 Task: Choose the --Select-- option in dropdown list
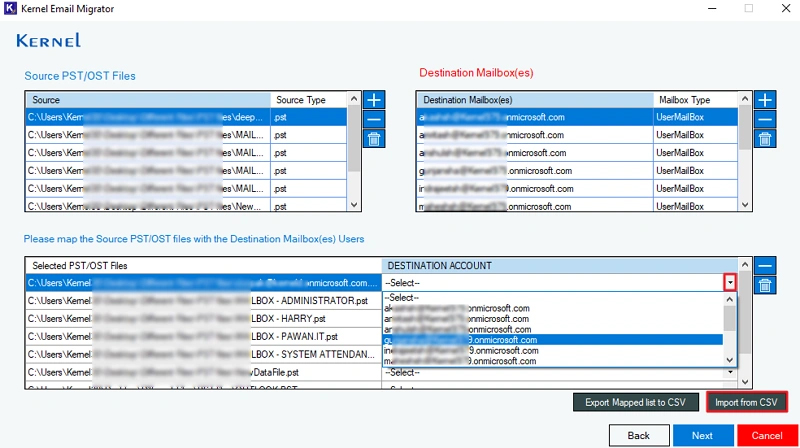click(x=553, y=297)
